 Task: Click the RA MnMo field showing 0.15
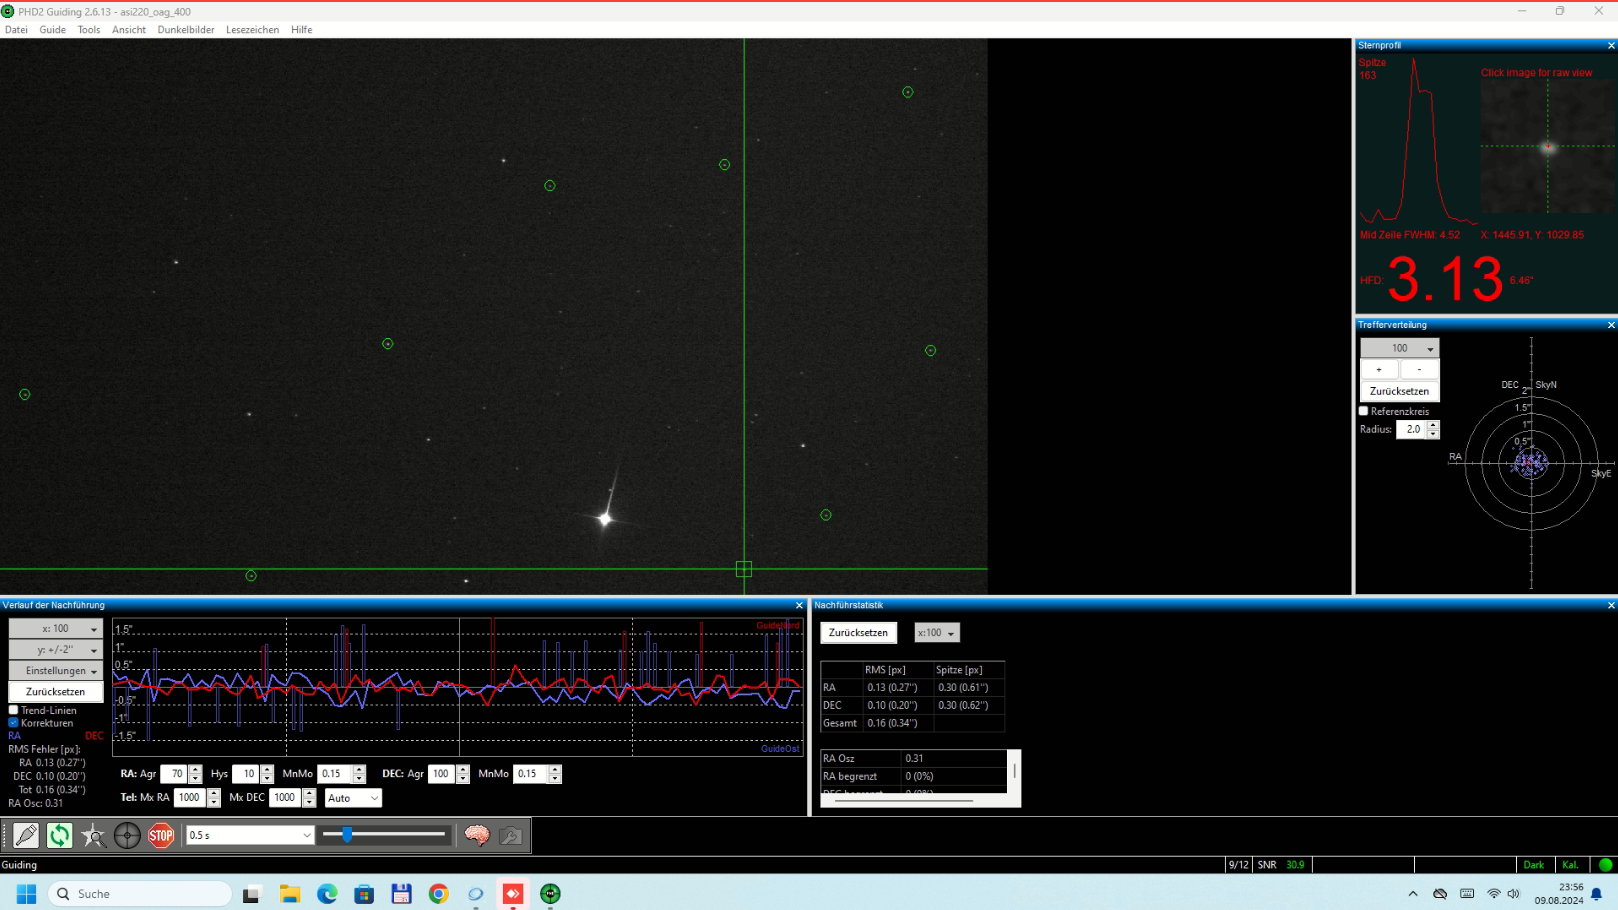(x=335, y=774)
